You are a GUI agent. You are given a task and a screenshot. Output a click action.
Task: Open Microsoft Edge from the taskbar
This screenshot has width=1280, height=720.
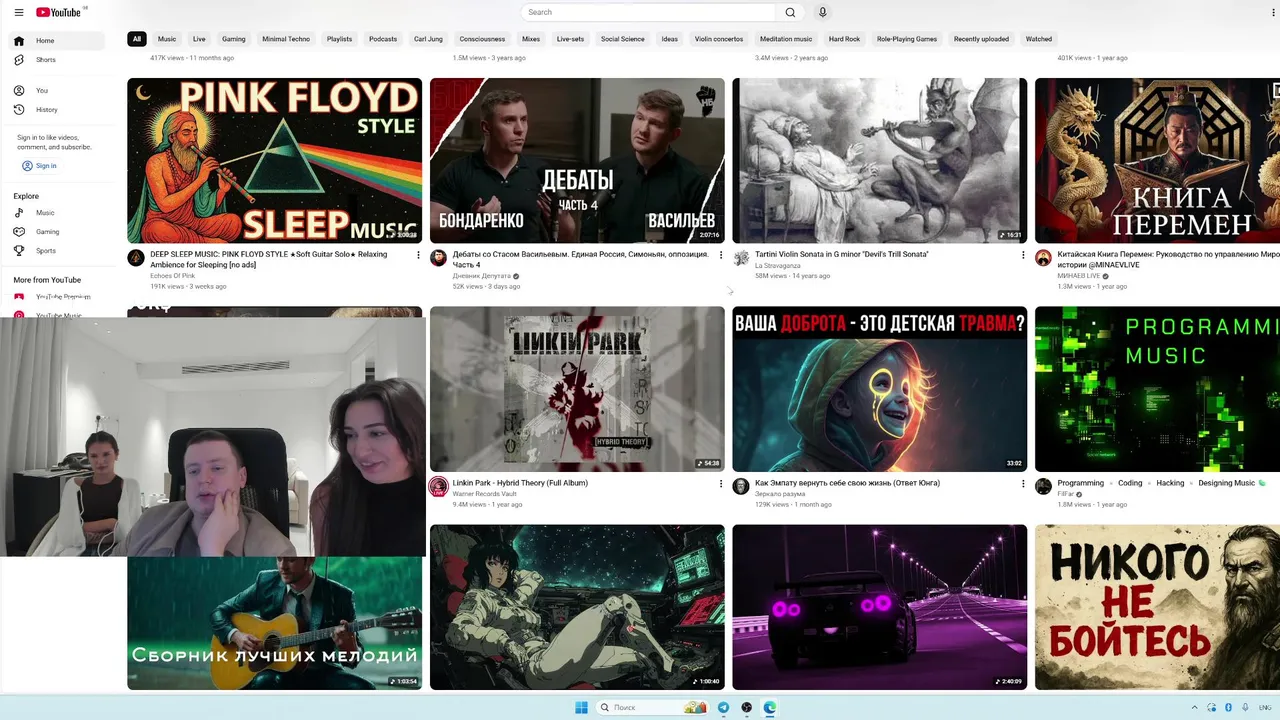coord(770,707)
